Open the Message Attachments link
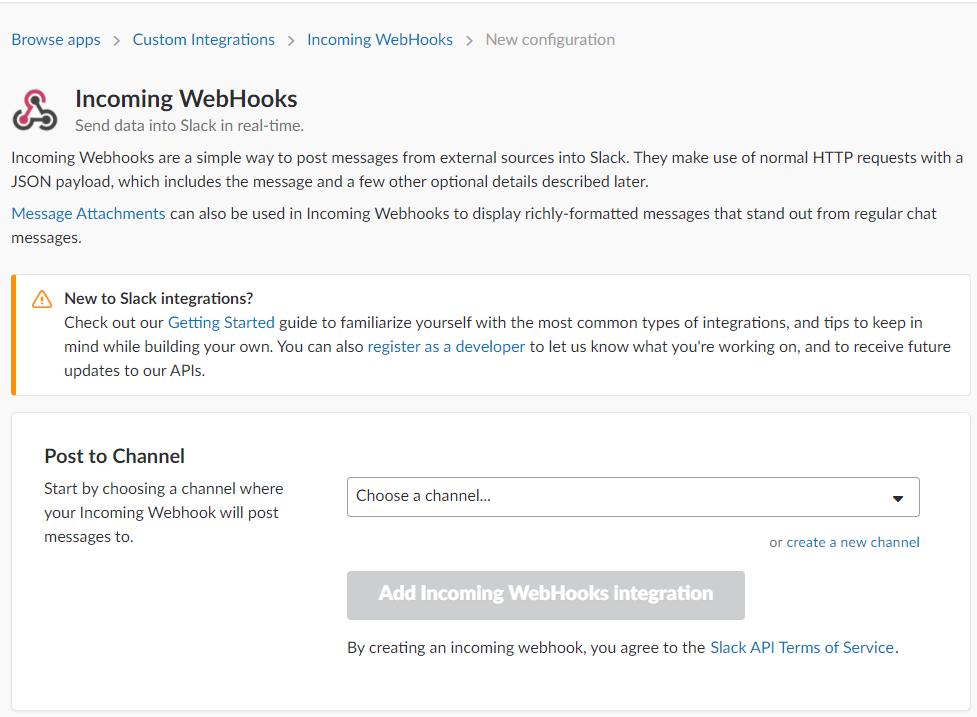The height and width of the screenshot is (717, 977). coord(88,213)
